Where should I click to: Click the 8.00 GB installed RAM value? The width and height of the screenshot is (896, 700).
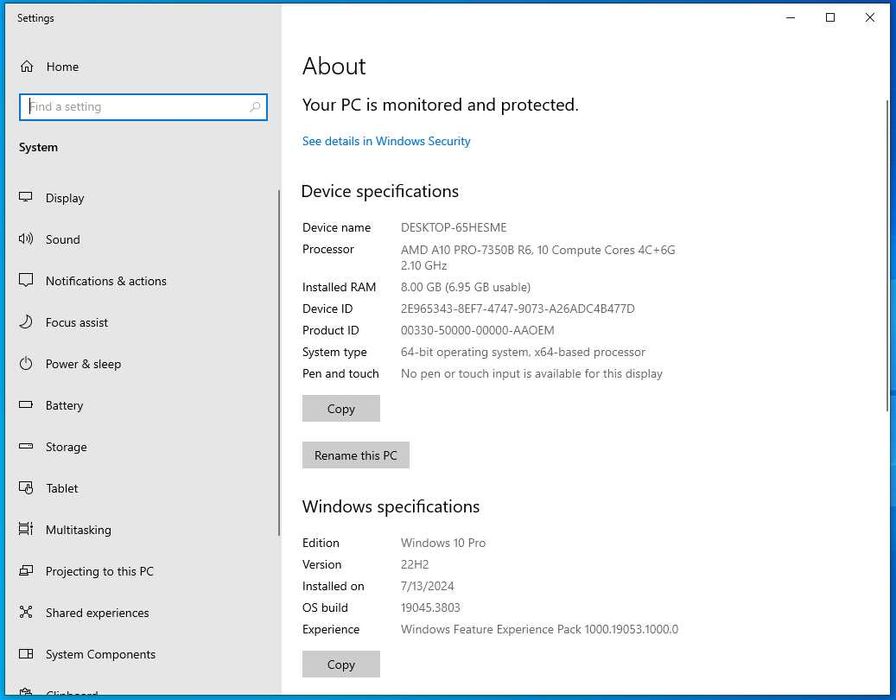pos(466,287)
